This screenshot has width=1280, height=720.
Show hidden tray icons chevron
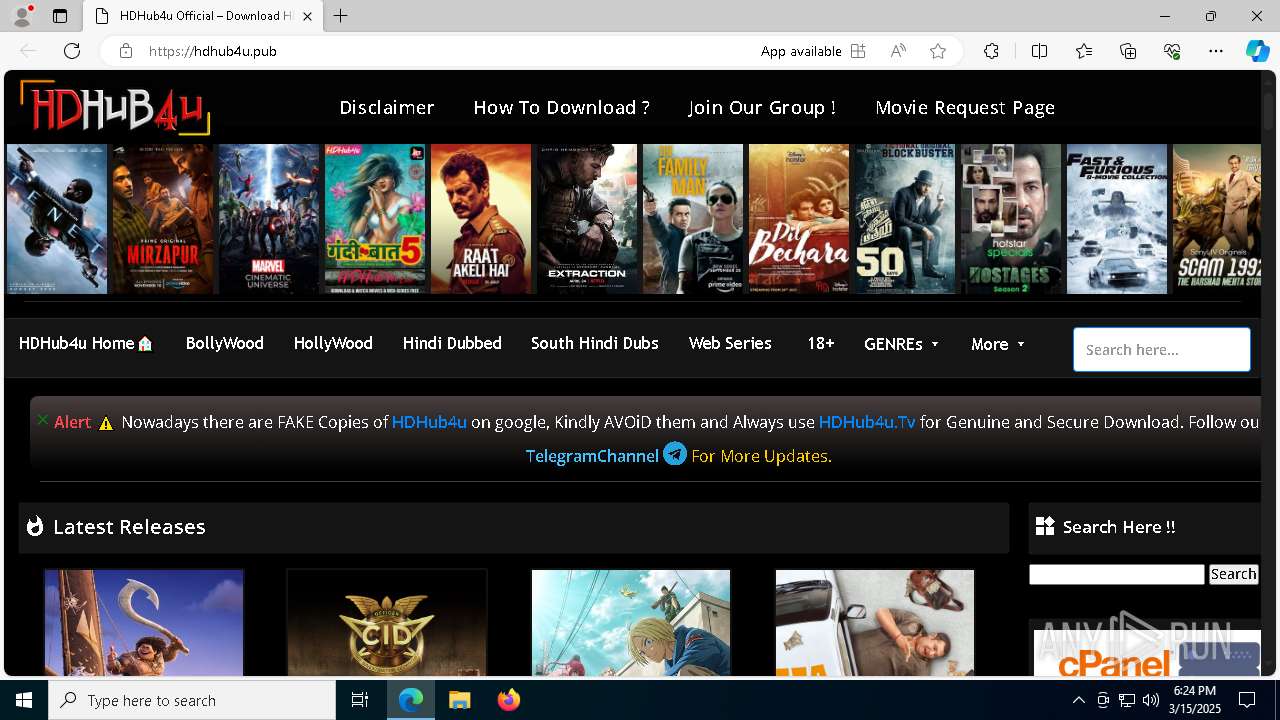1078,700
